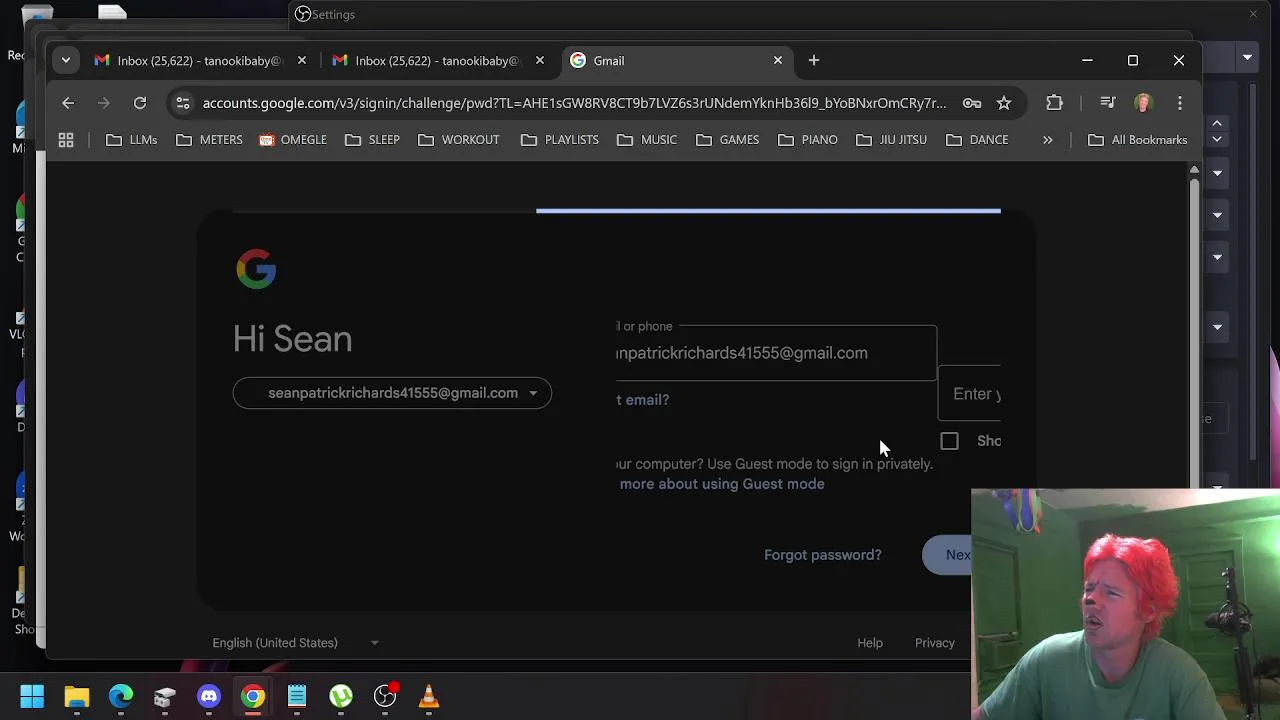Click the Settings window title
Image resolution: width=1280 pixels, height=720 pixels.
coord(333,14)
